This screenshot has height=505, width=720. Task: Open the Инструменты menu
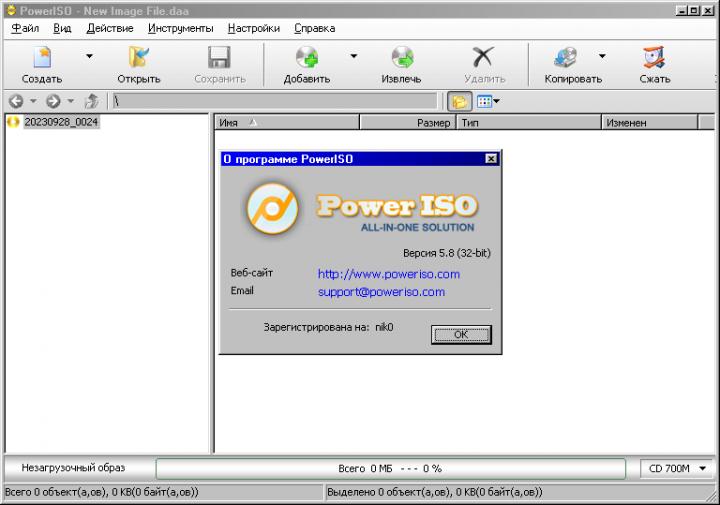click(x=180, y=29)
